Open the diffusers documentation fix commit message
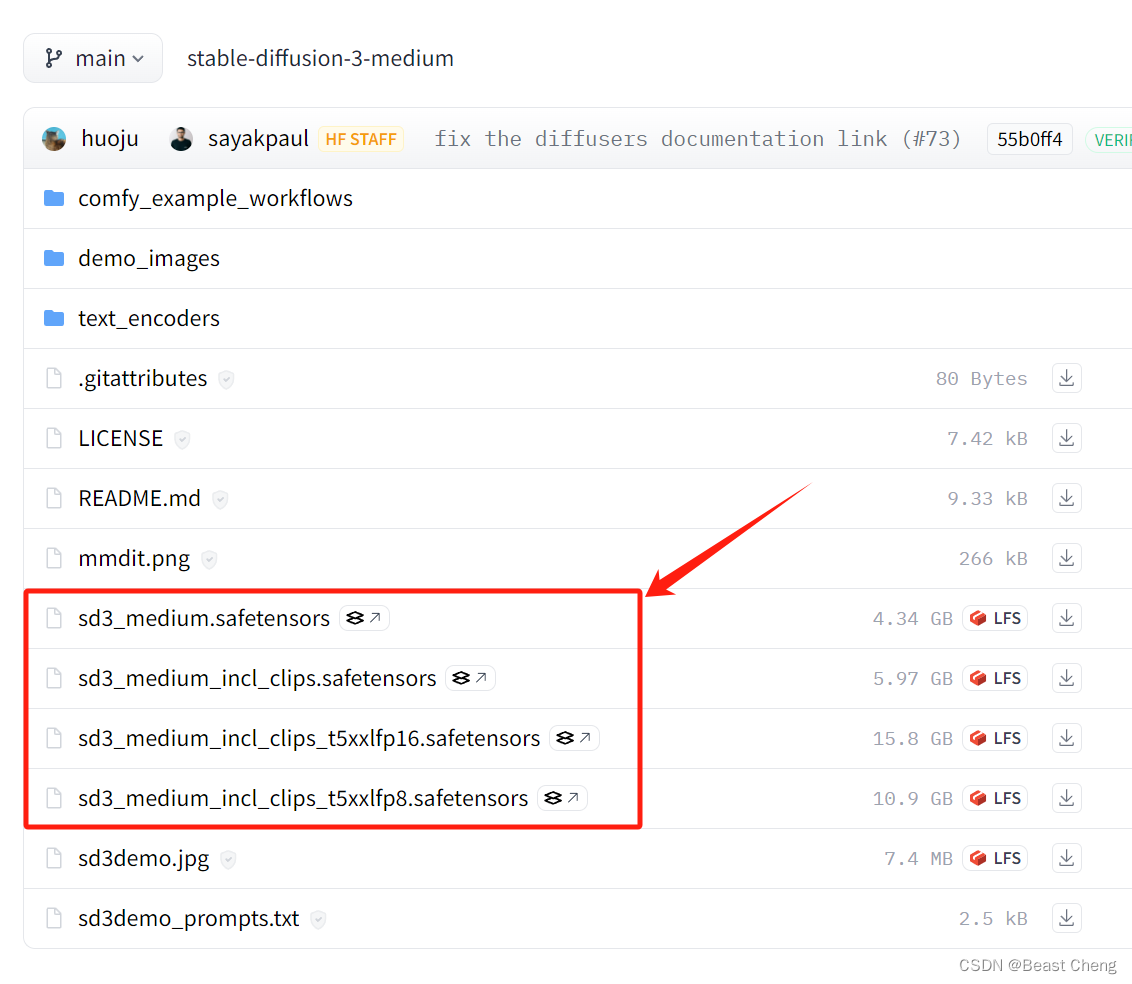 click(x=697, y=139)
